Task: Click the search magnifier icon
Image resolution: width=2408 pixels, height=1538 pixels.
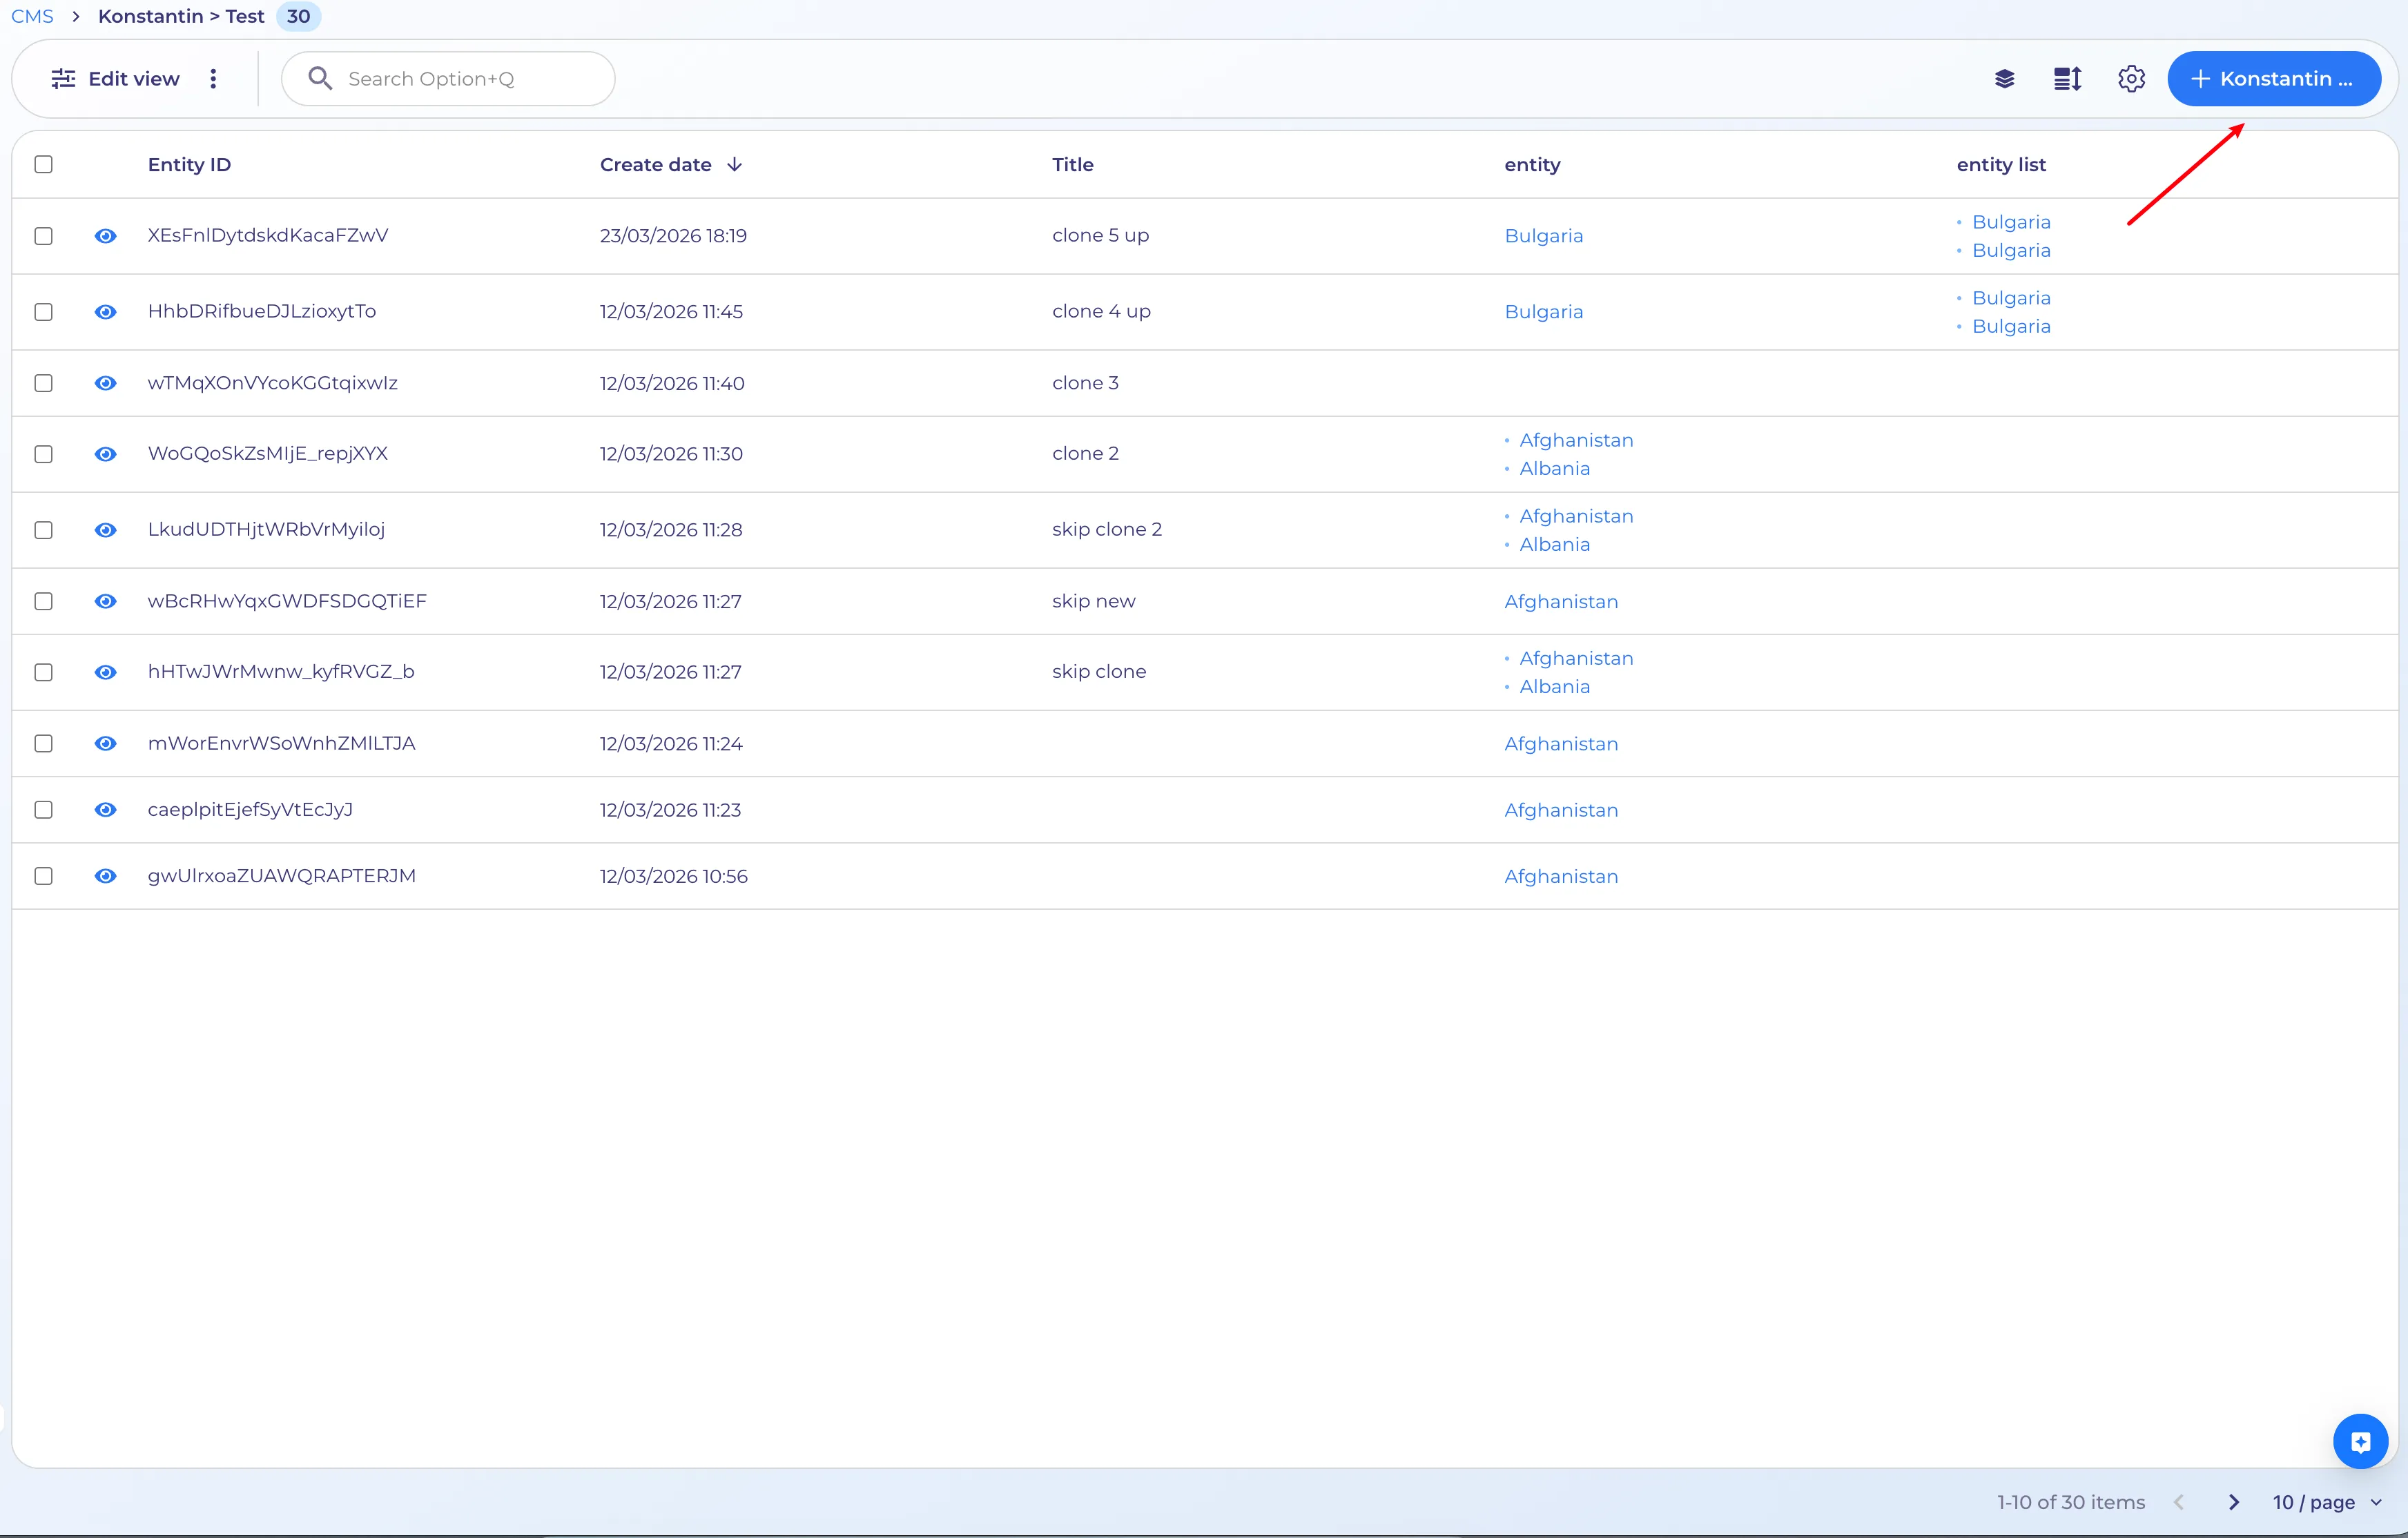Action: (x=320, y=78)
